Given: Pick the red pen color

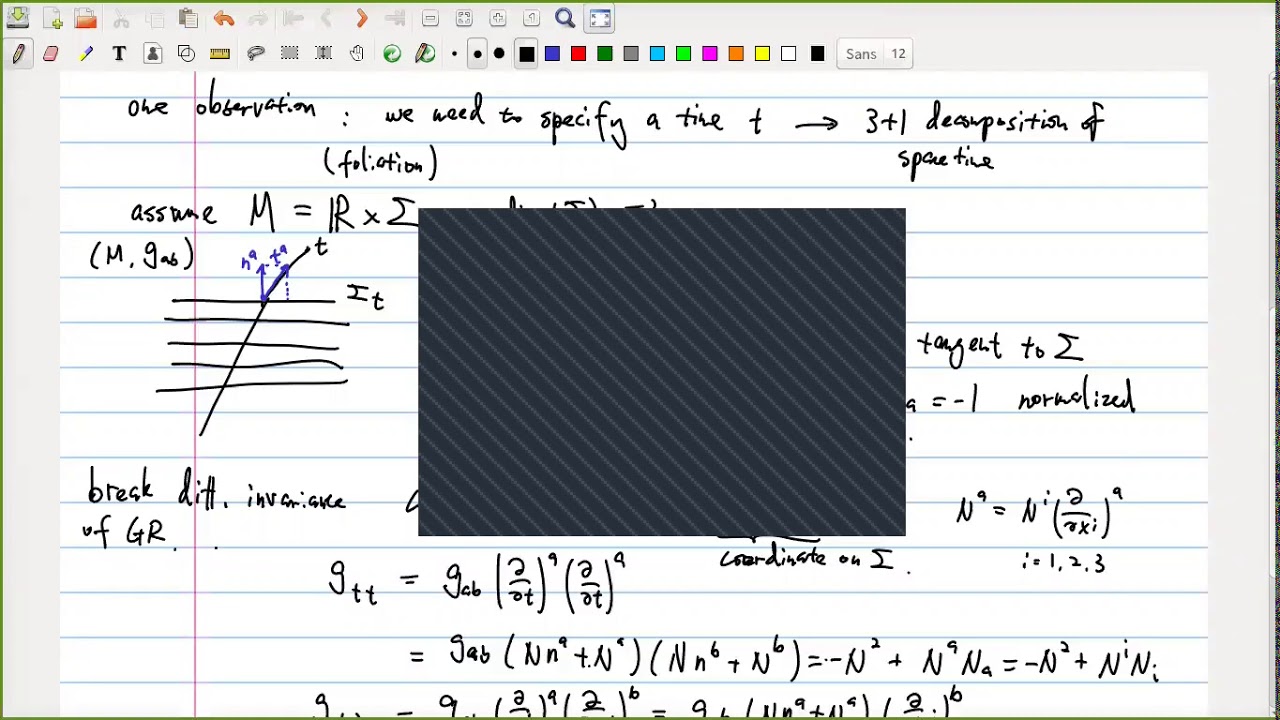Looking at the screenshot, I should click(x=578, y=54).
